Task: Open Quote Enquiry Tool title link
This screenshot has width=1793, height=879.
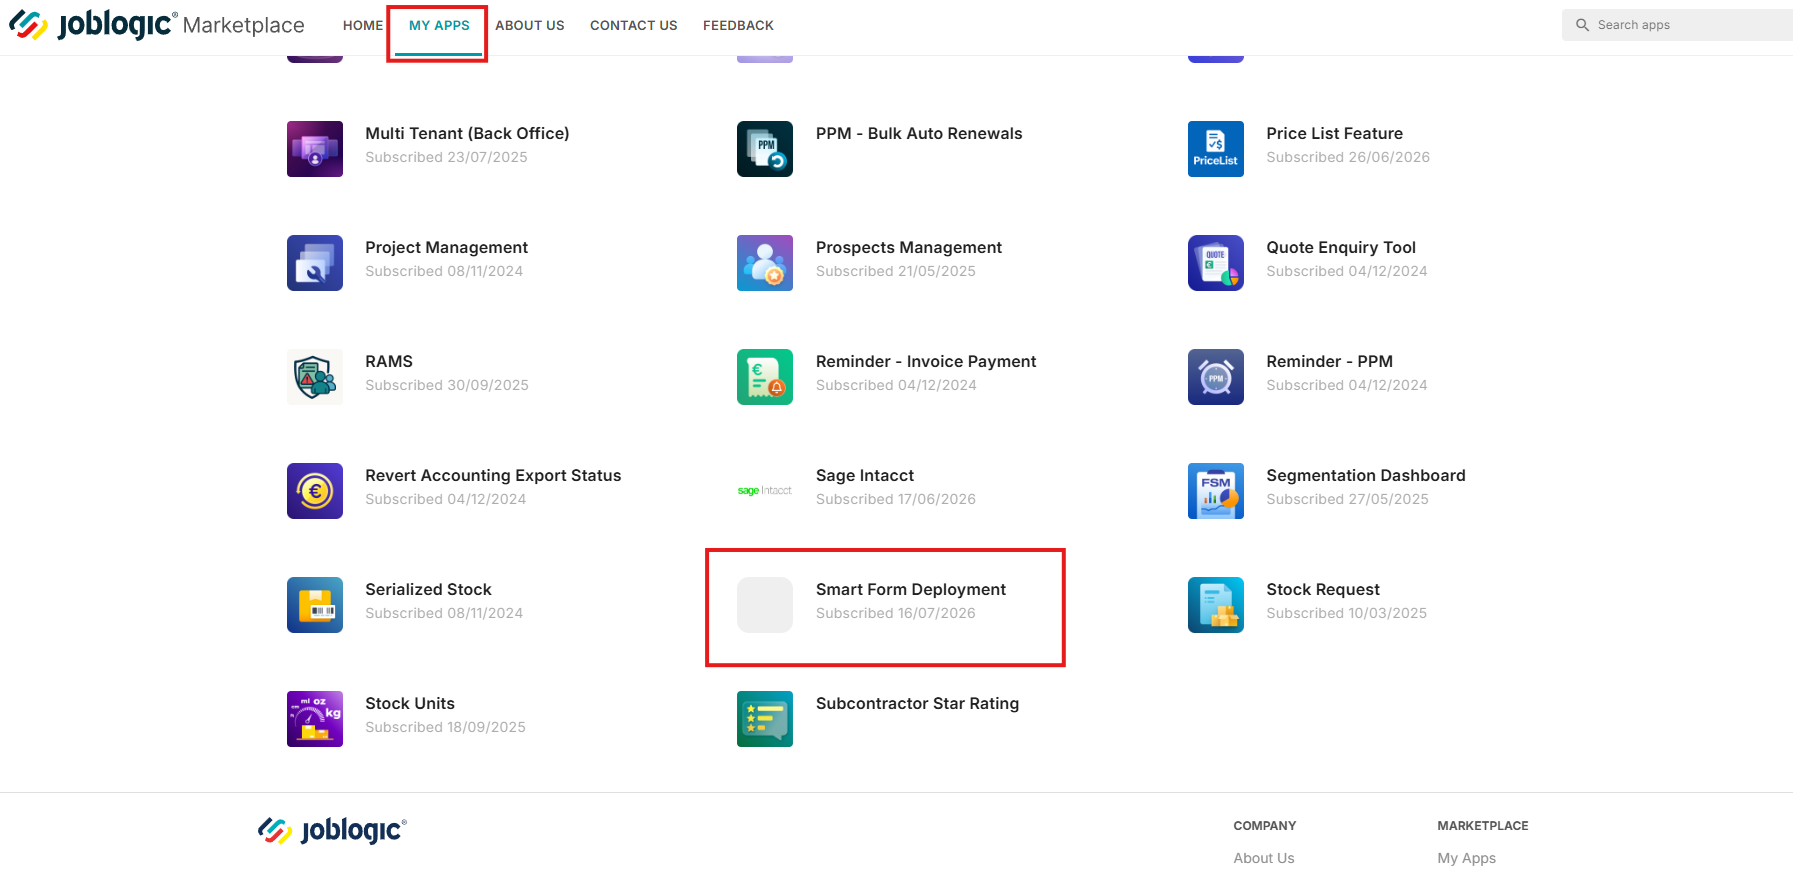Action: pos(1341,247)
